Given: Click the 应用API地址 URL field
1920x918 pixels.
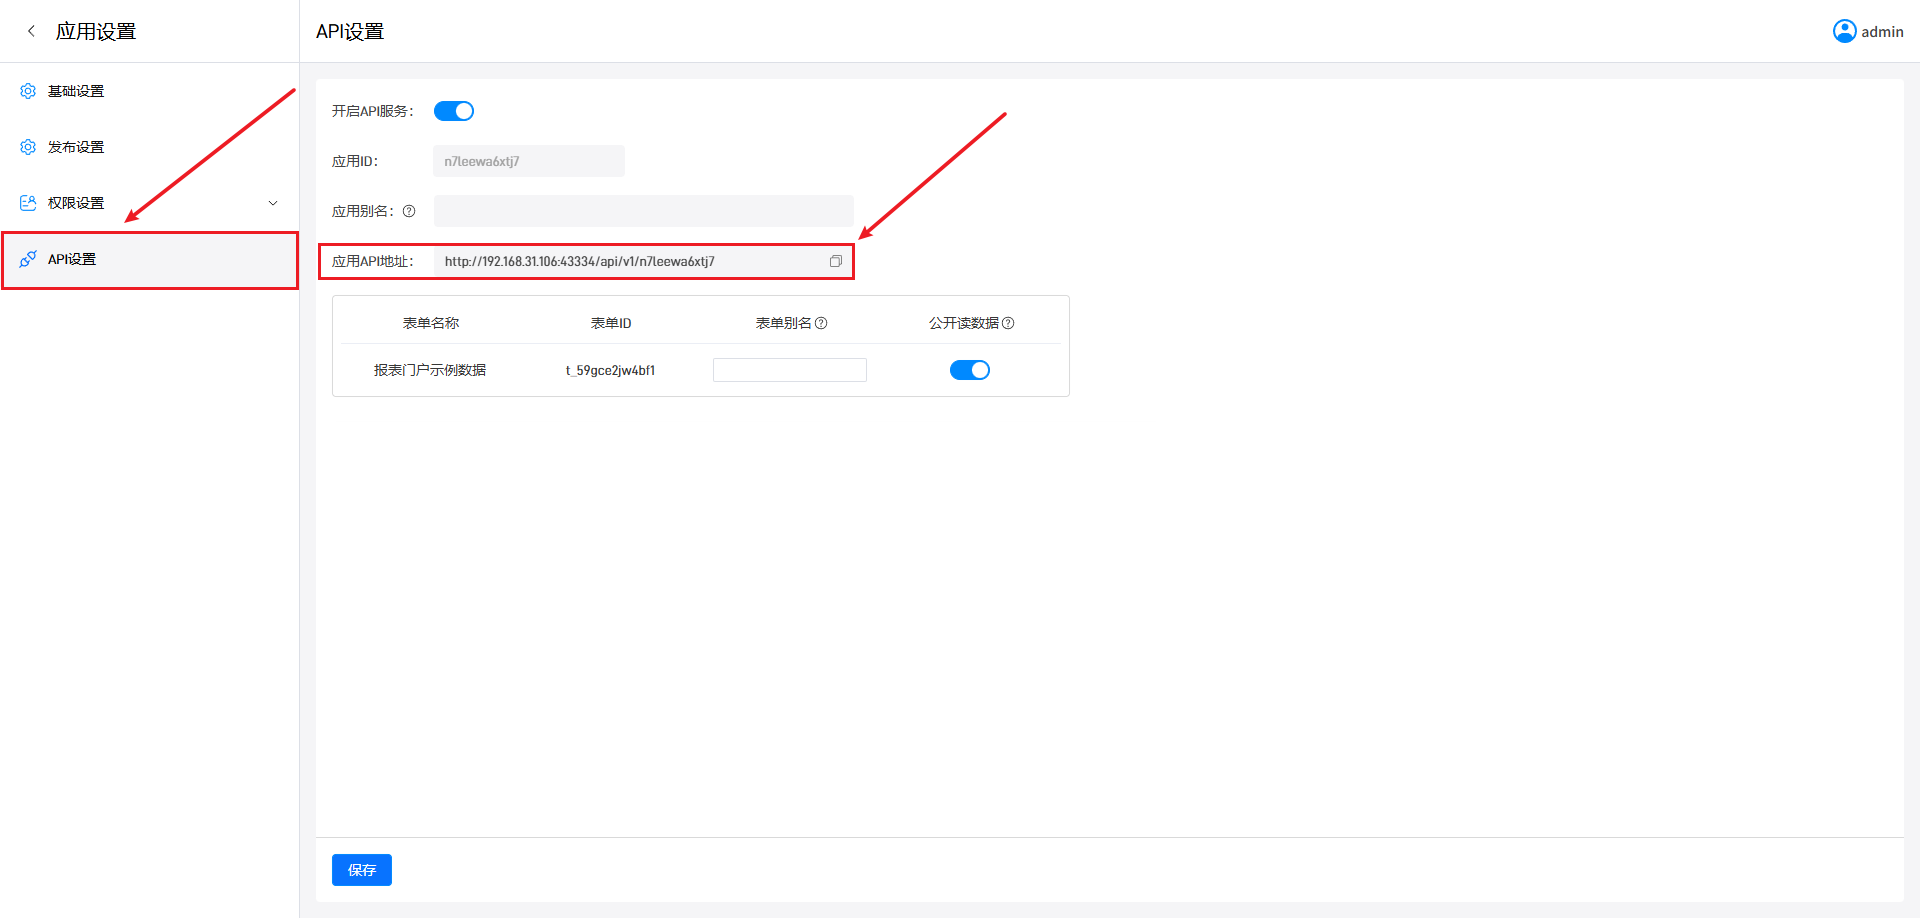Looking at the screenshot, I should (630, 261).
